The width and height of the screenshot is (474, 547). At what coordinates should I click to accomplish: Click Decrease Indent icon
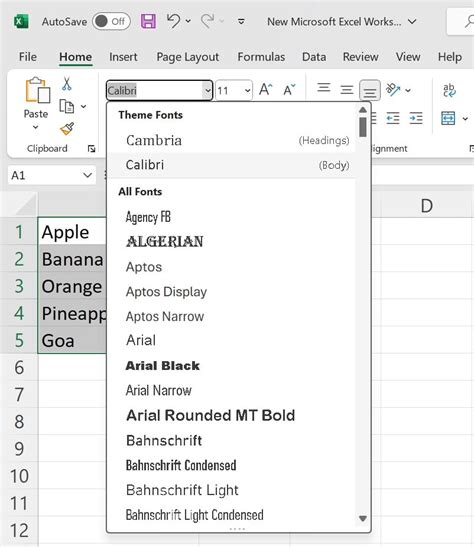(393, 118)
